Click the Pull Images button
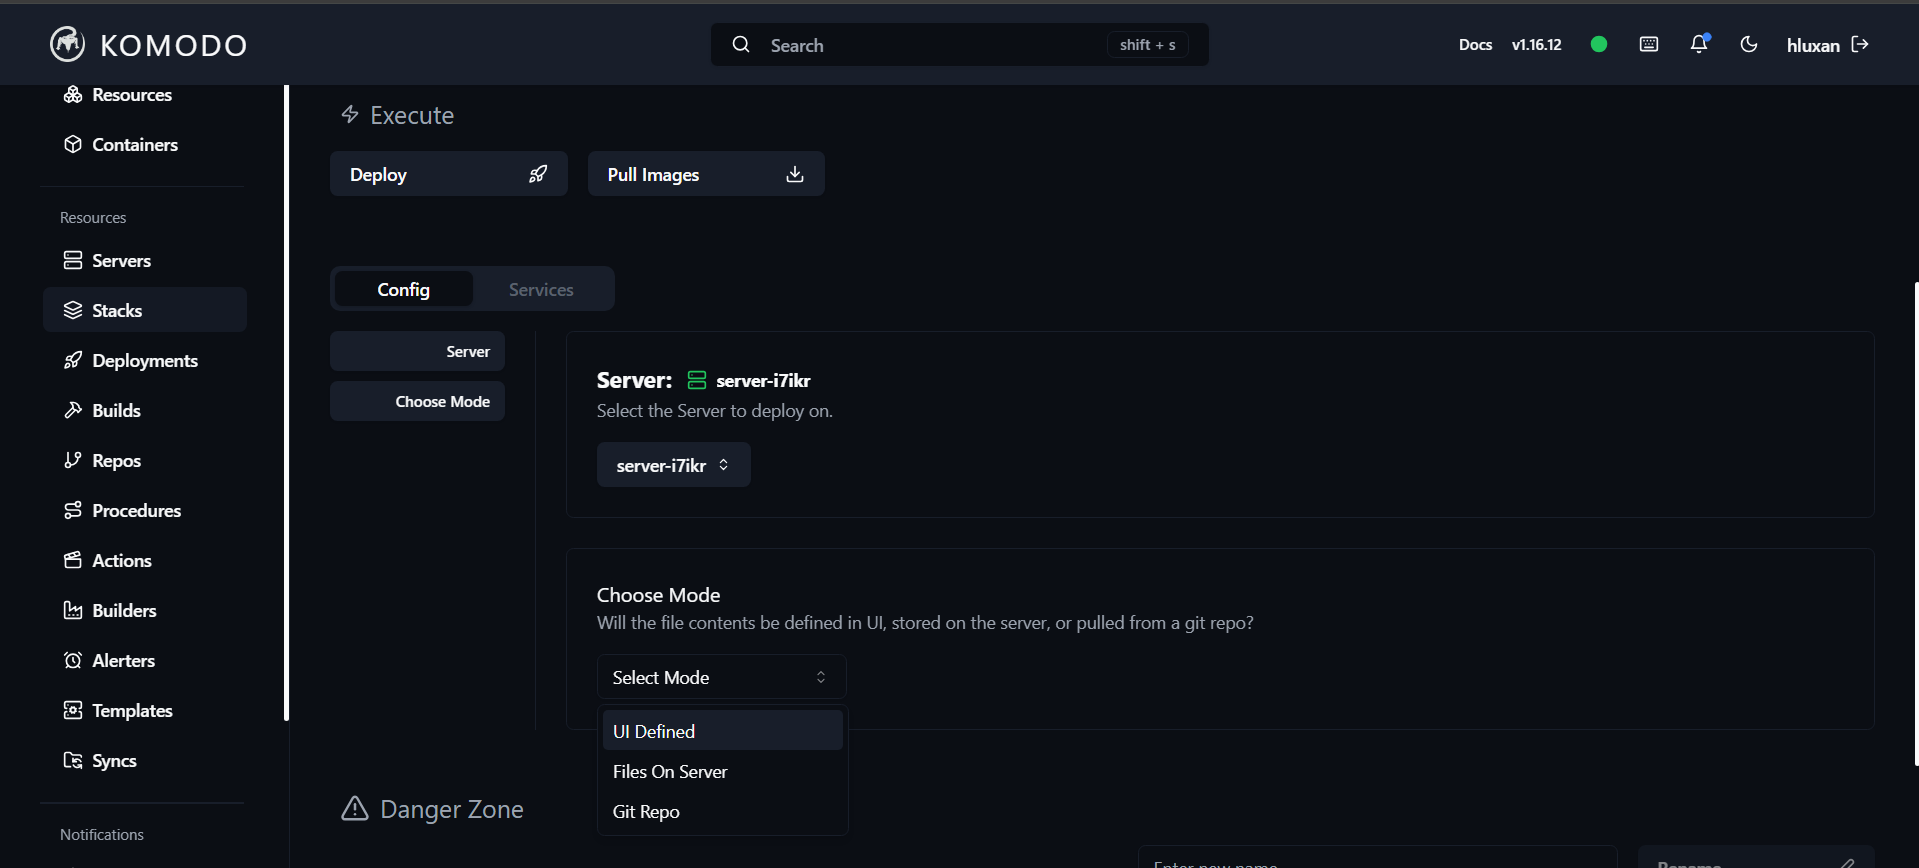The height and width of the screenshot is (868, 1919). point(705,174)
